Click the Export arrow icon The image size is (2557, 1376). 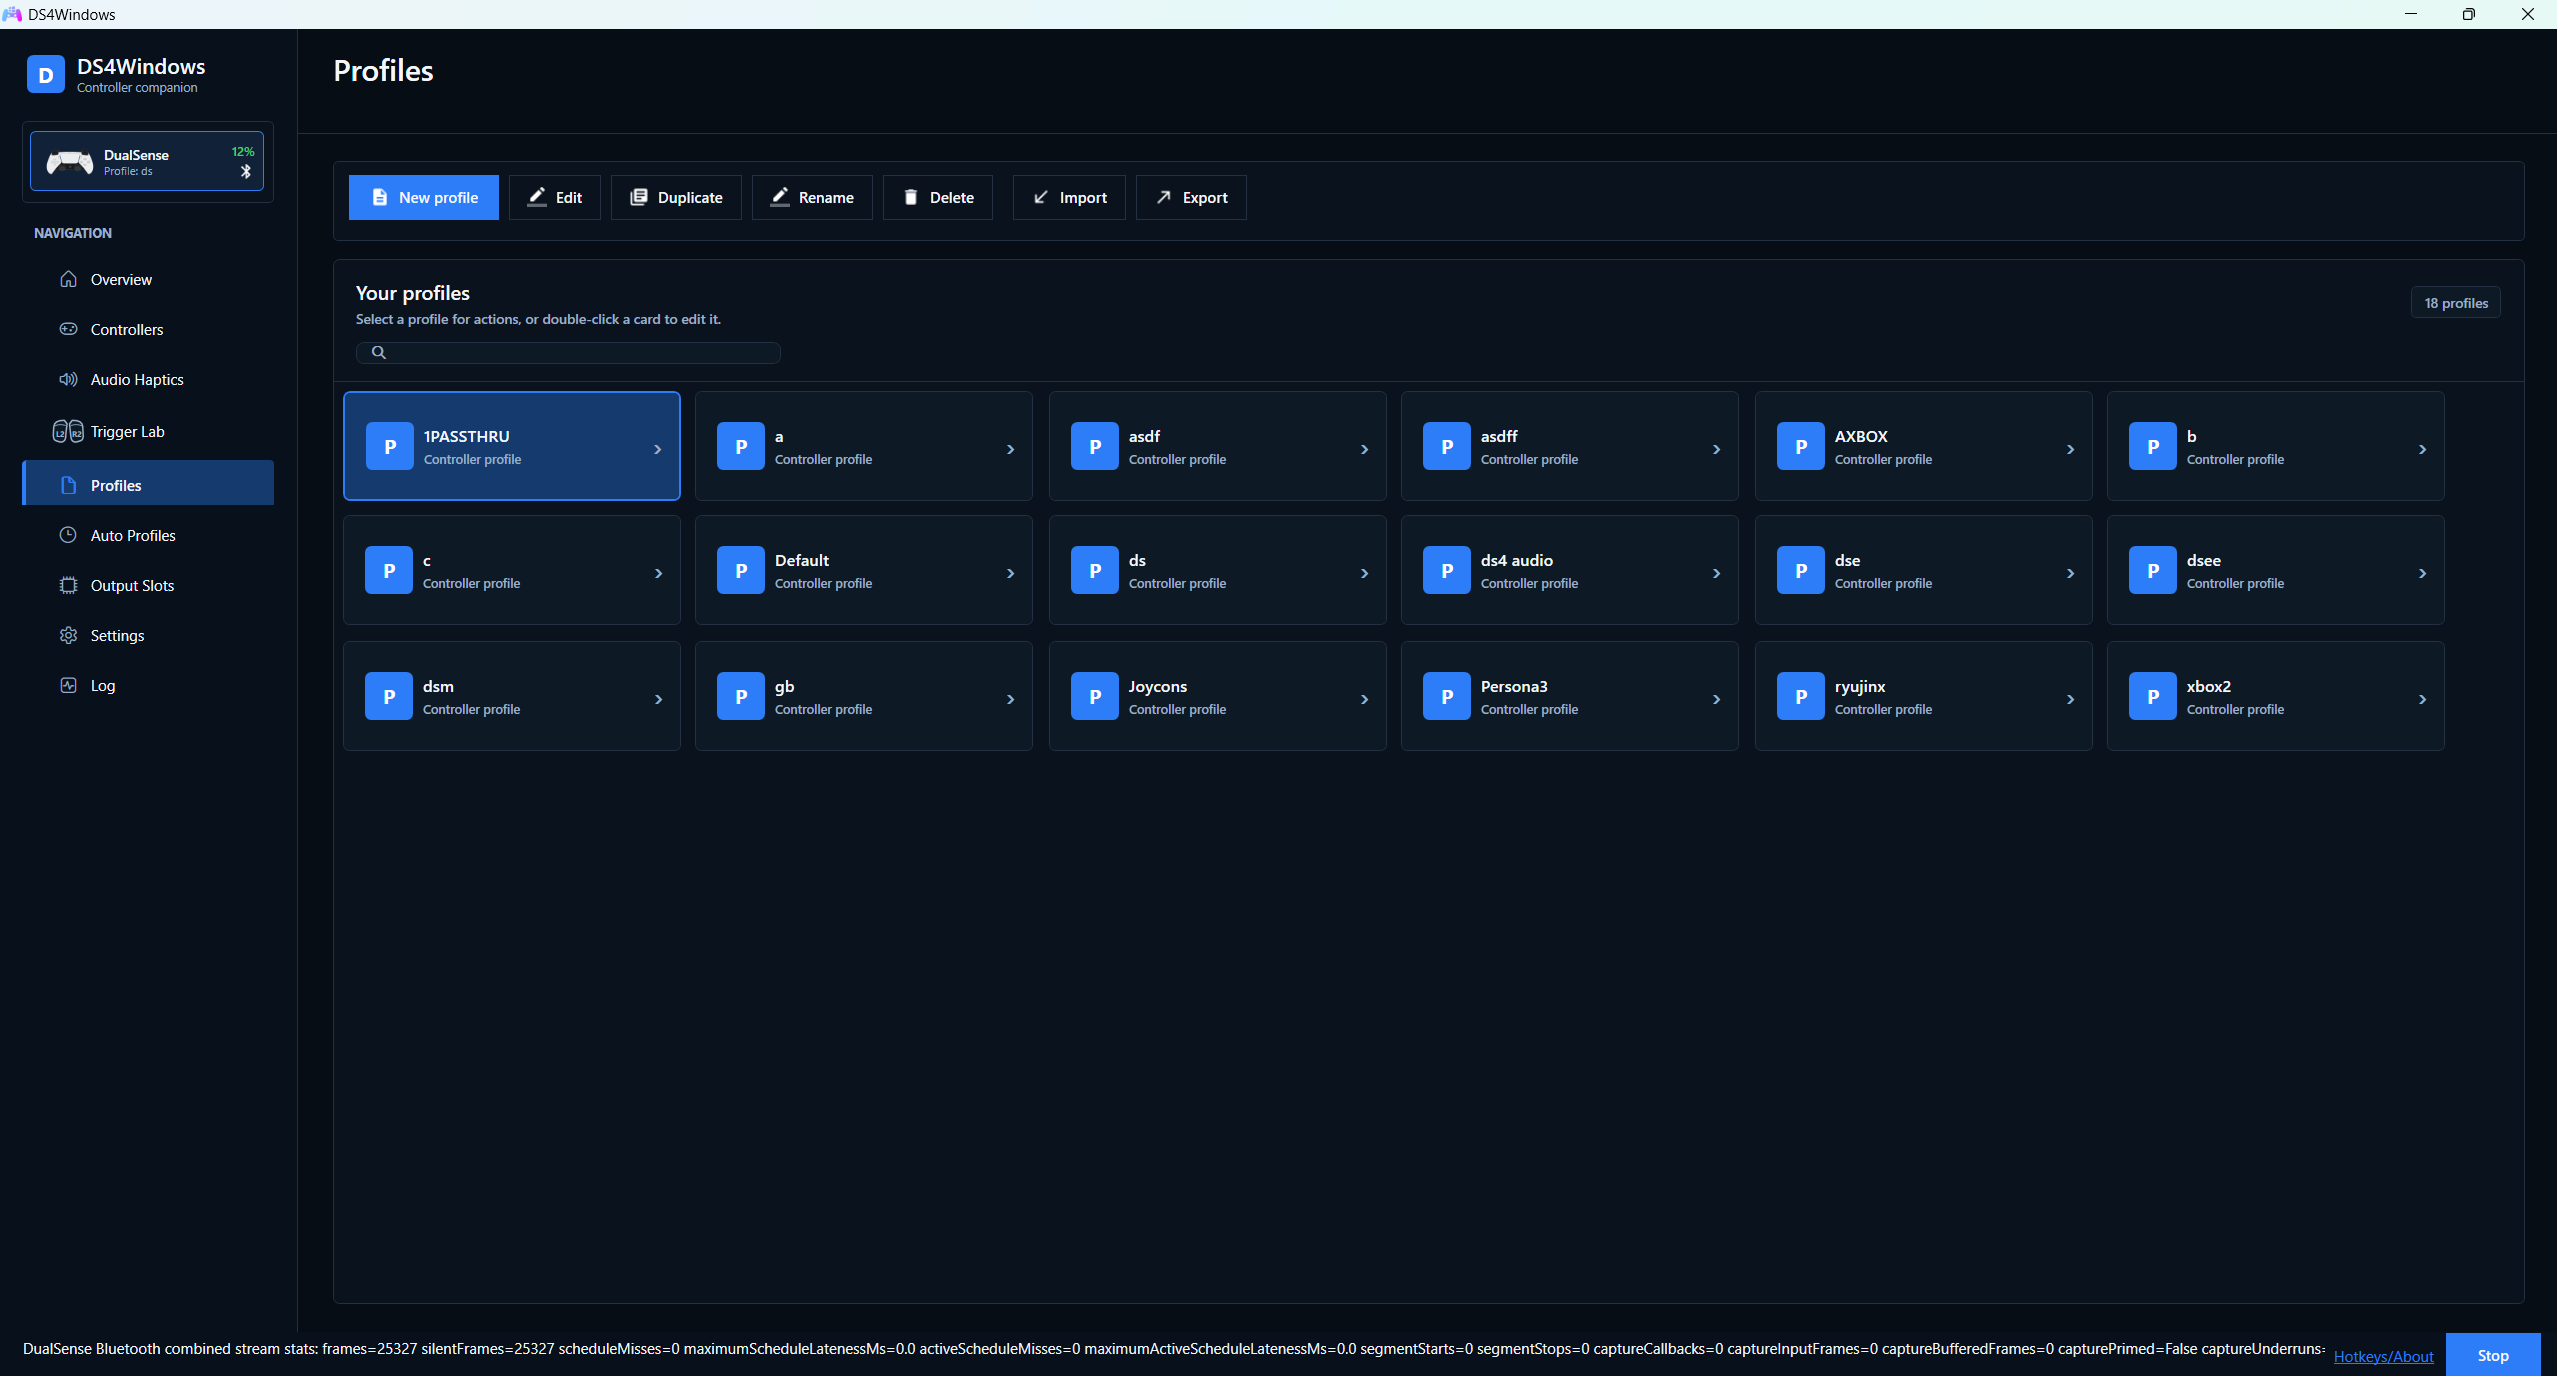pyautogui.click(x=1164, y=197)
